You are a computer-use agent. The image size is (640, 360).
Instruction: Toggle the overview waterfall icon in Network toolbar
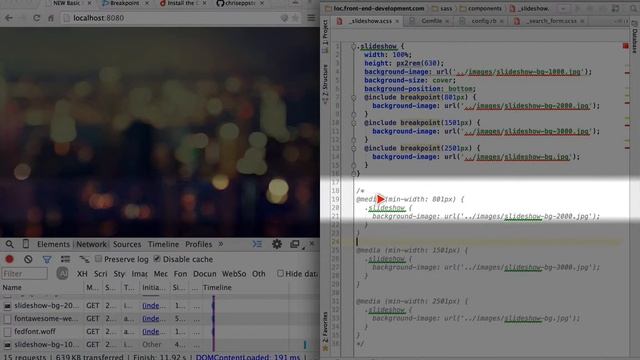(84, 259)
